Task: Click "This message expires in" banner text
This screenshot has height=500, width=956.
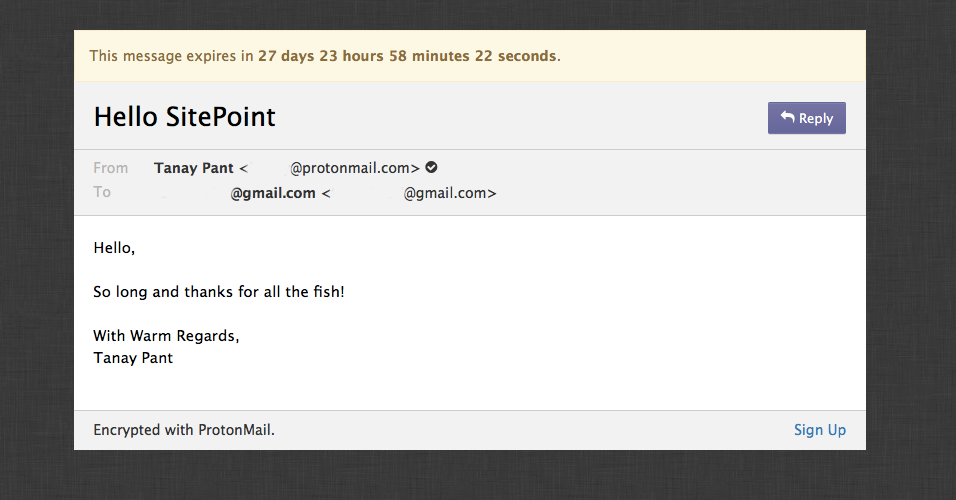Action: pyautogui.click(x=171, y=56)
